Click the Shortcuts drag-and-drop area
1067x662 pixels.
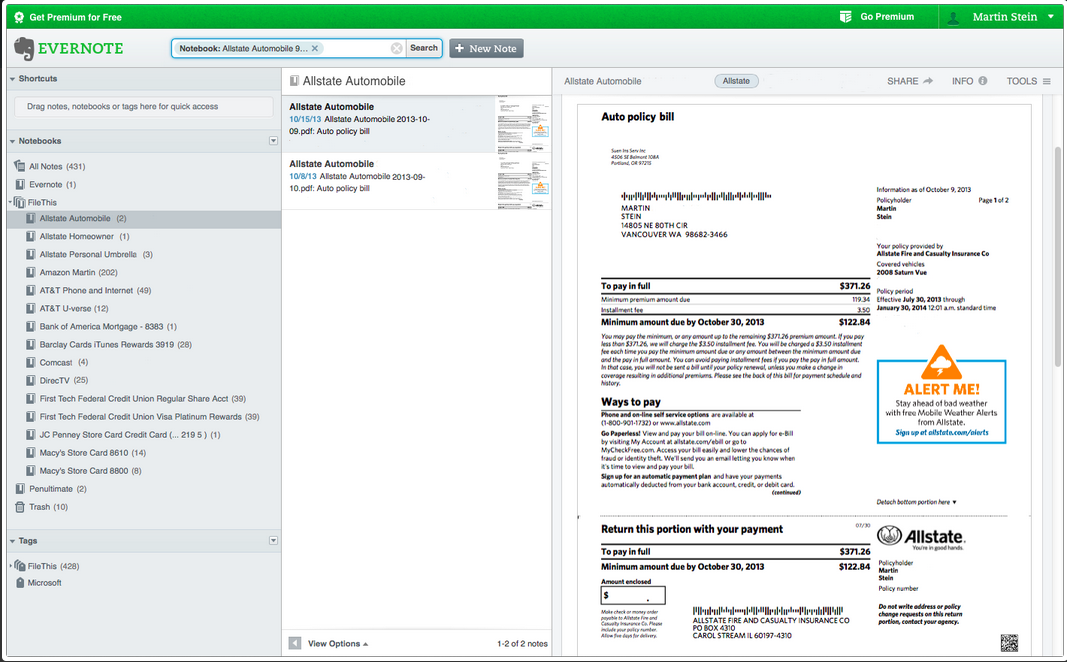144,106
